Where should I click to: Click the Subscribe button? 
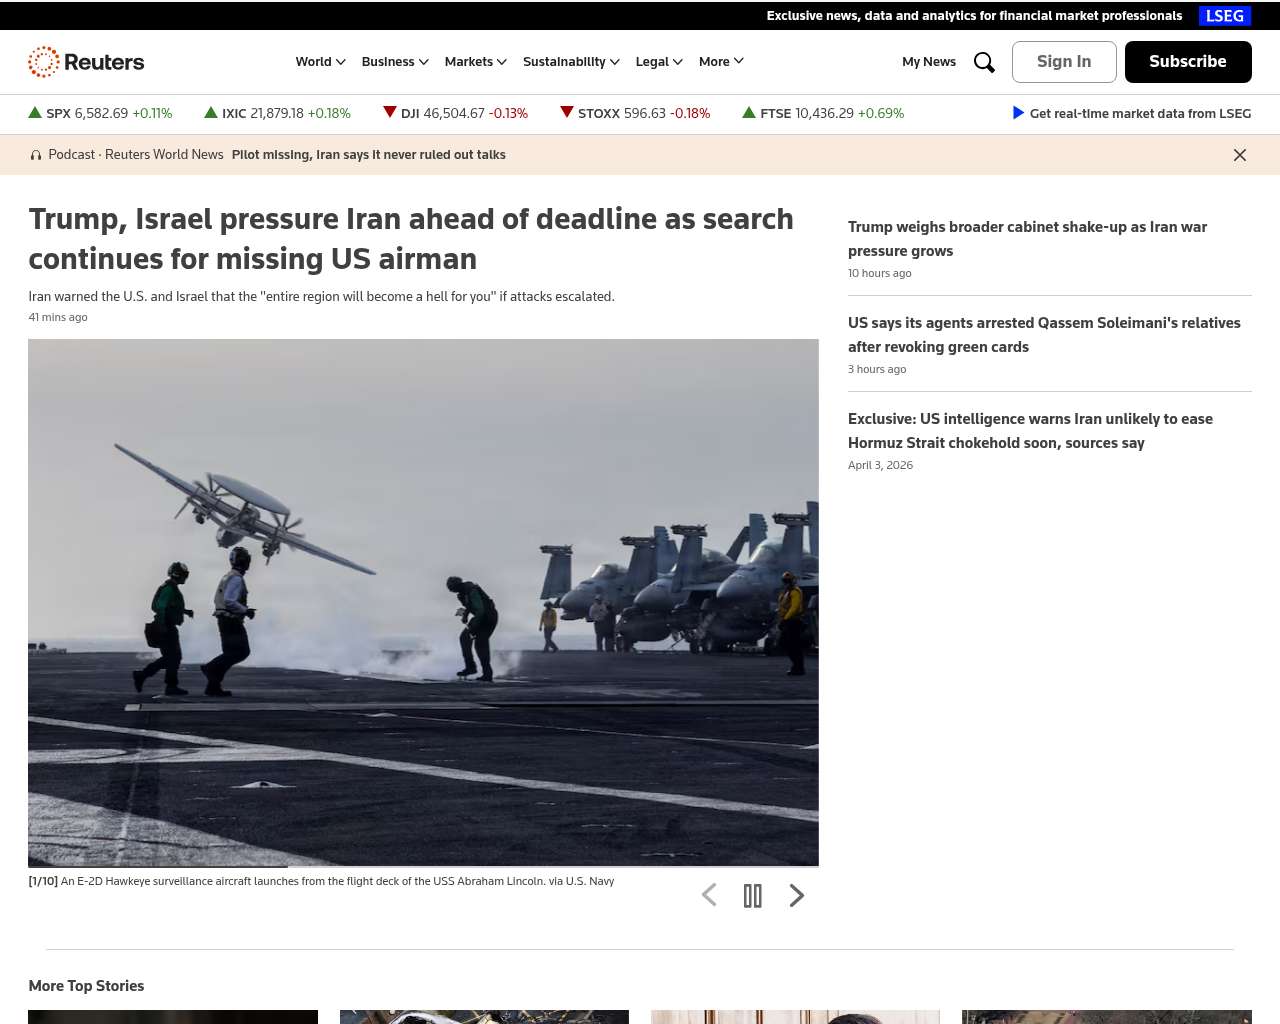coord(1188,62)
